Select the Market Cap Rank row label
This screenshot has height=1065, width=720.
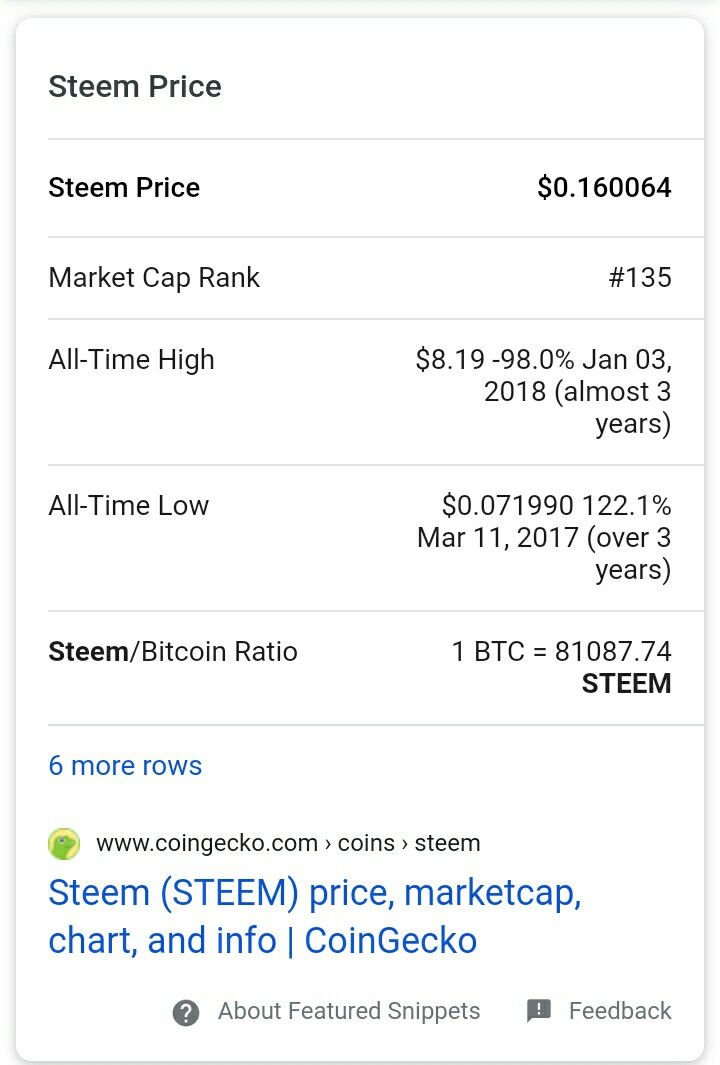pyautogui.click(x=154, y=278)
